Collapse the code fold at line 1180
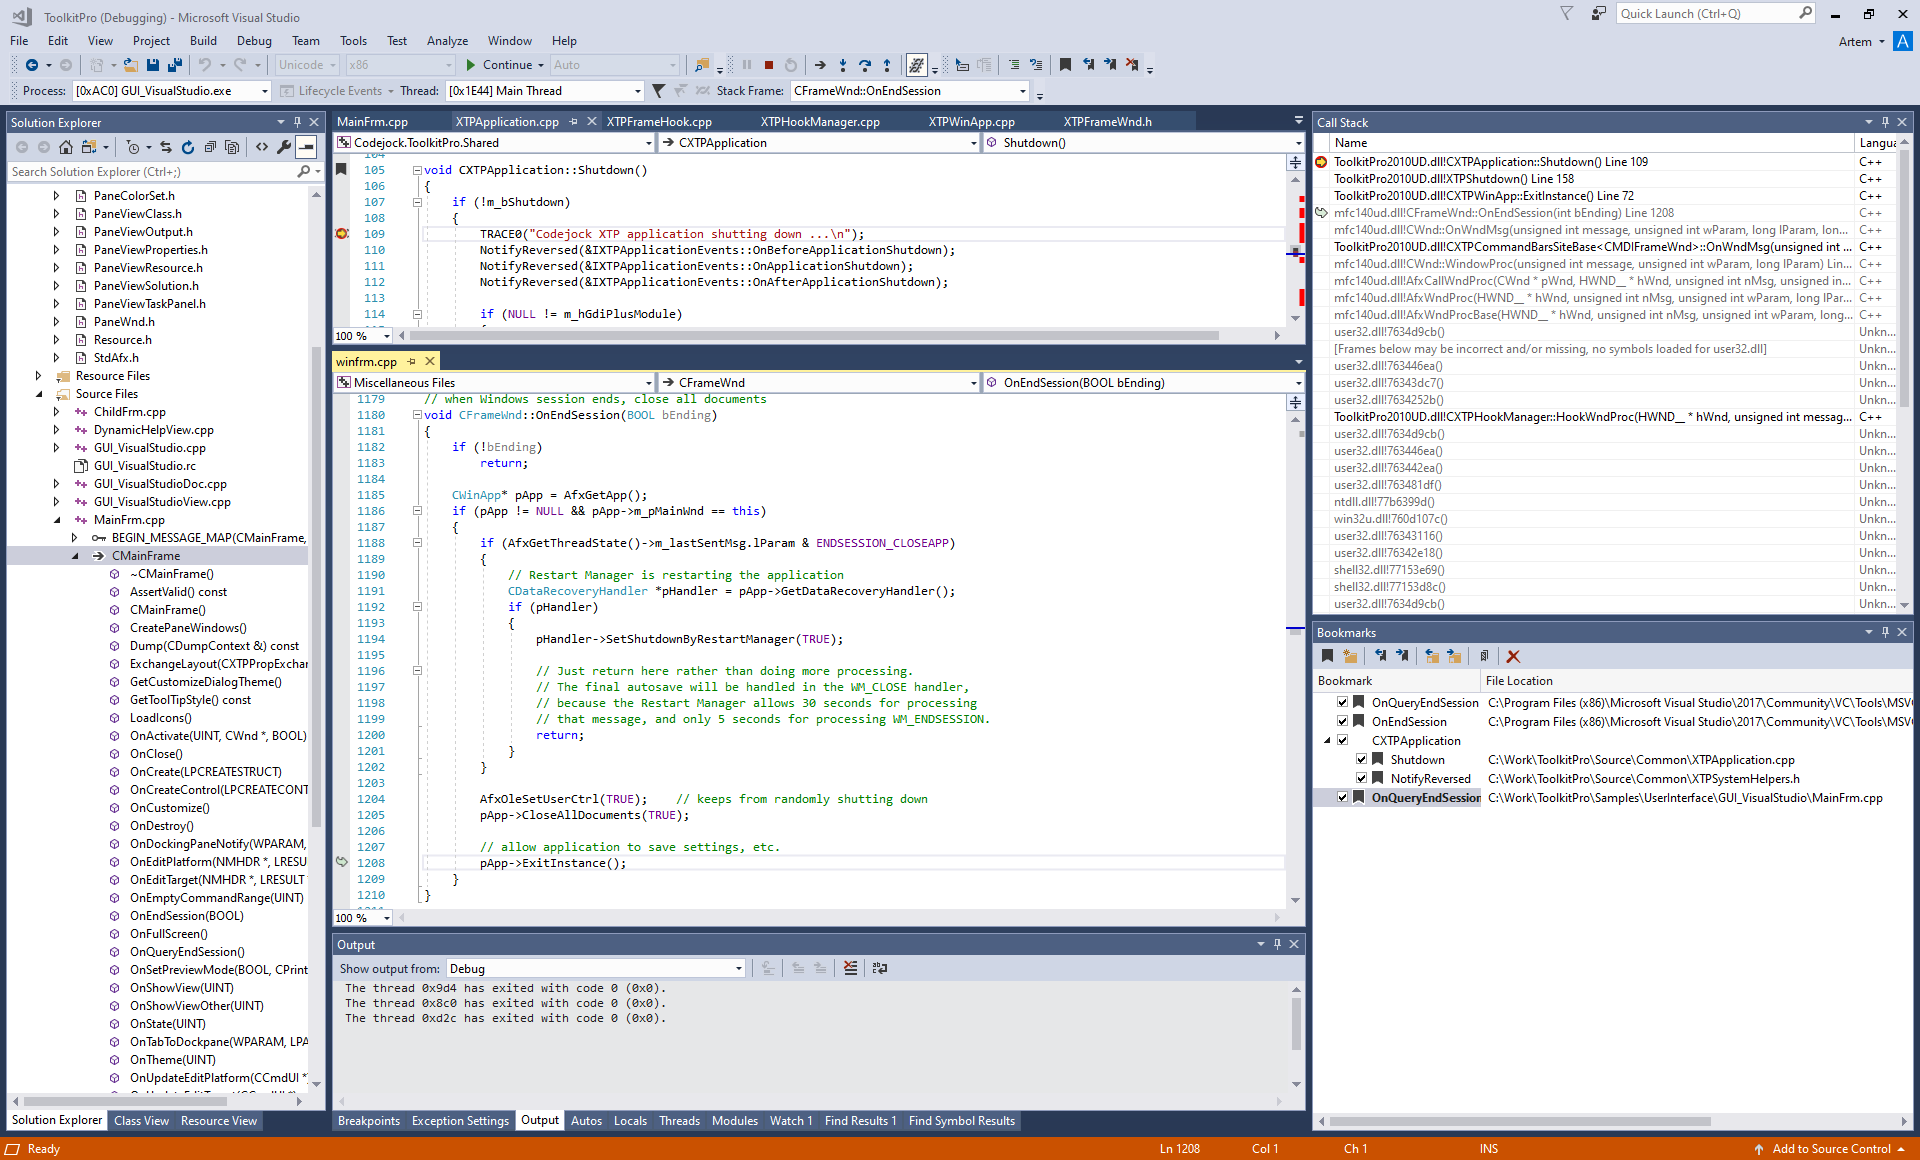The height and width of the screenshot is (1160, 1920). coord(417,415)
